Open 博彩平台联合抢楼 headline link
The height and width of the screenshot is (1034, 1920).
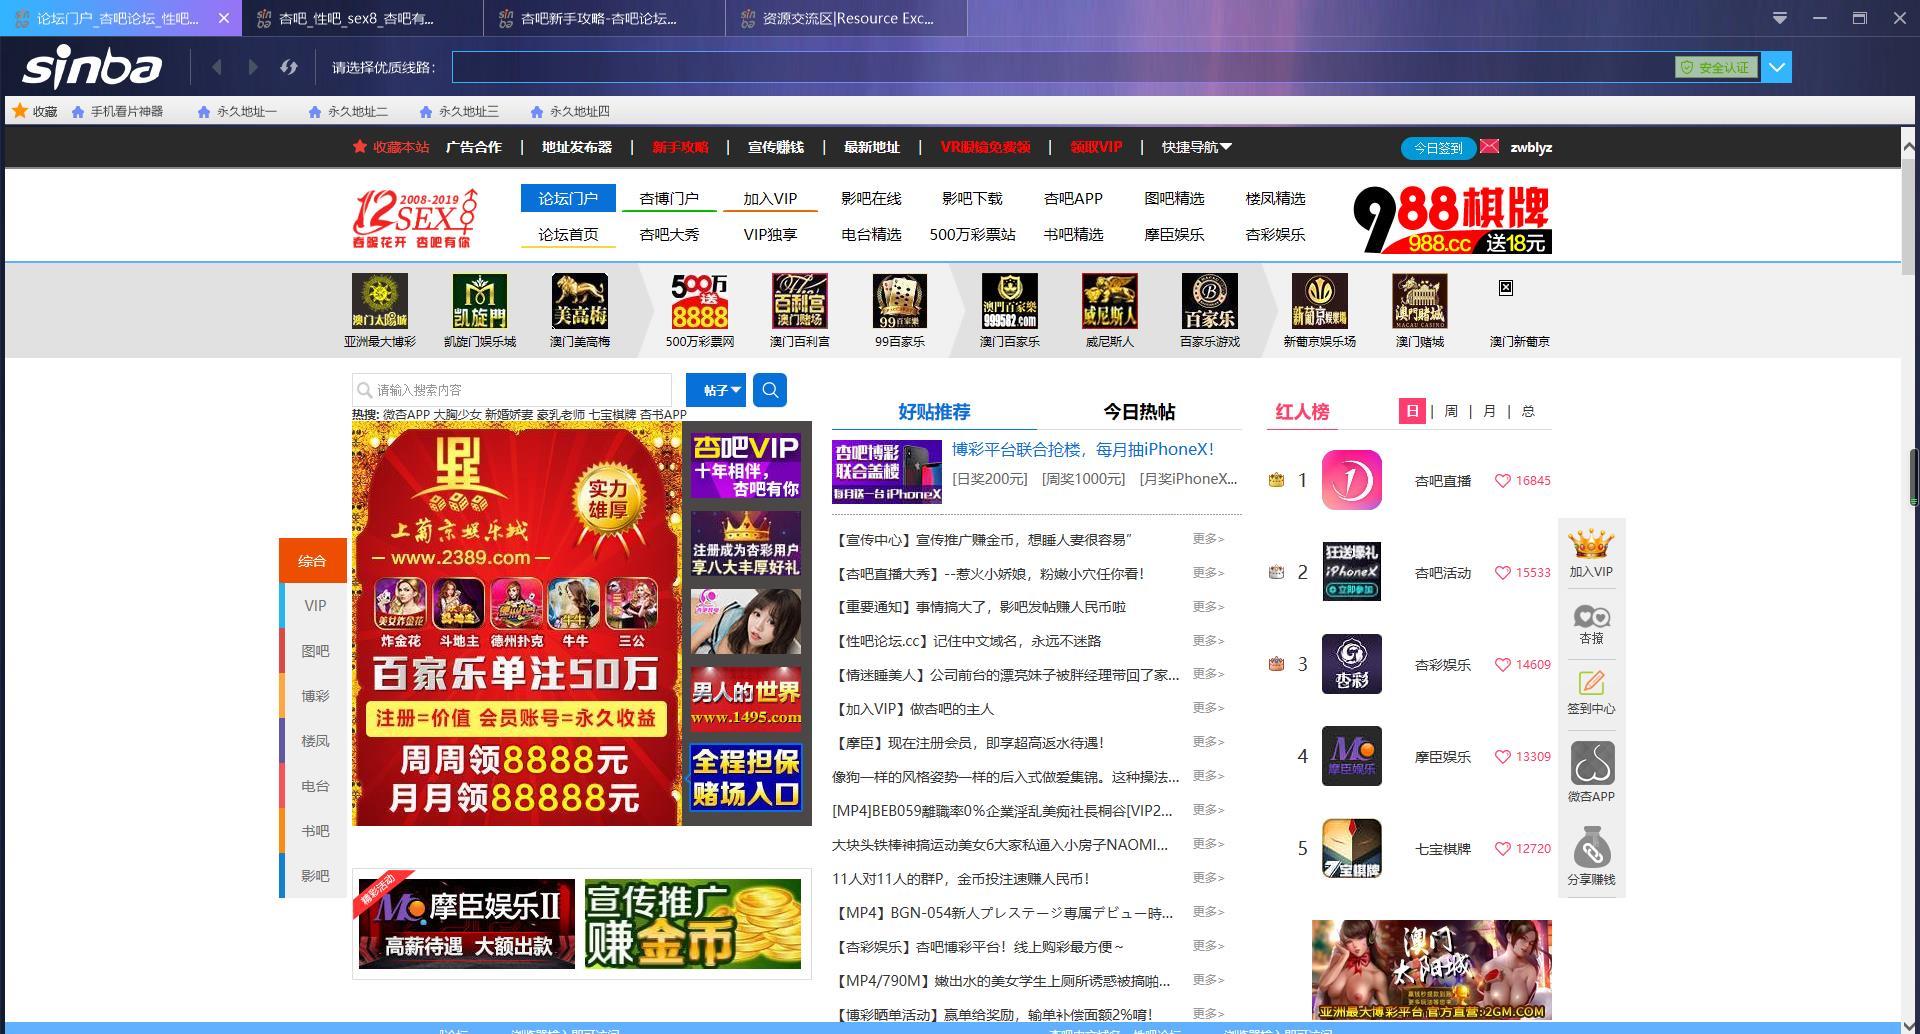point(1083,450)
